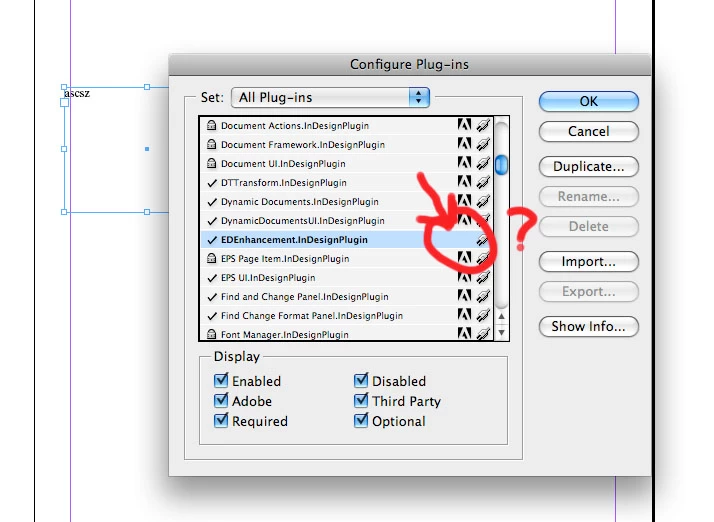The image size is (714, 522).
Task: Click the Configure Plug-ins title bar
Action: [x=409, y=64]
